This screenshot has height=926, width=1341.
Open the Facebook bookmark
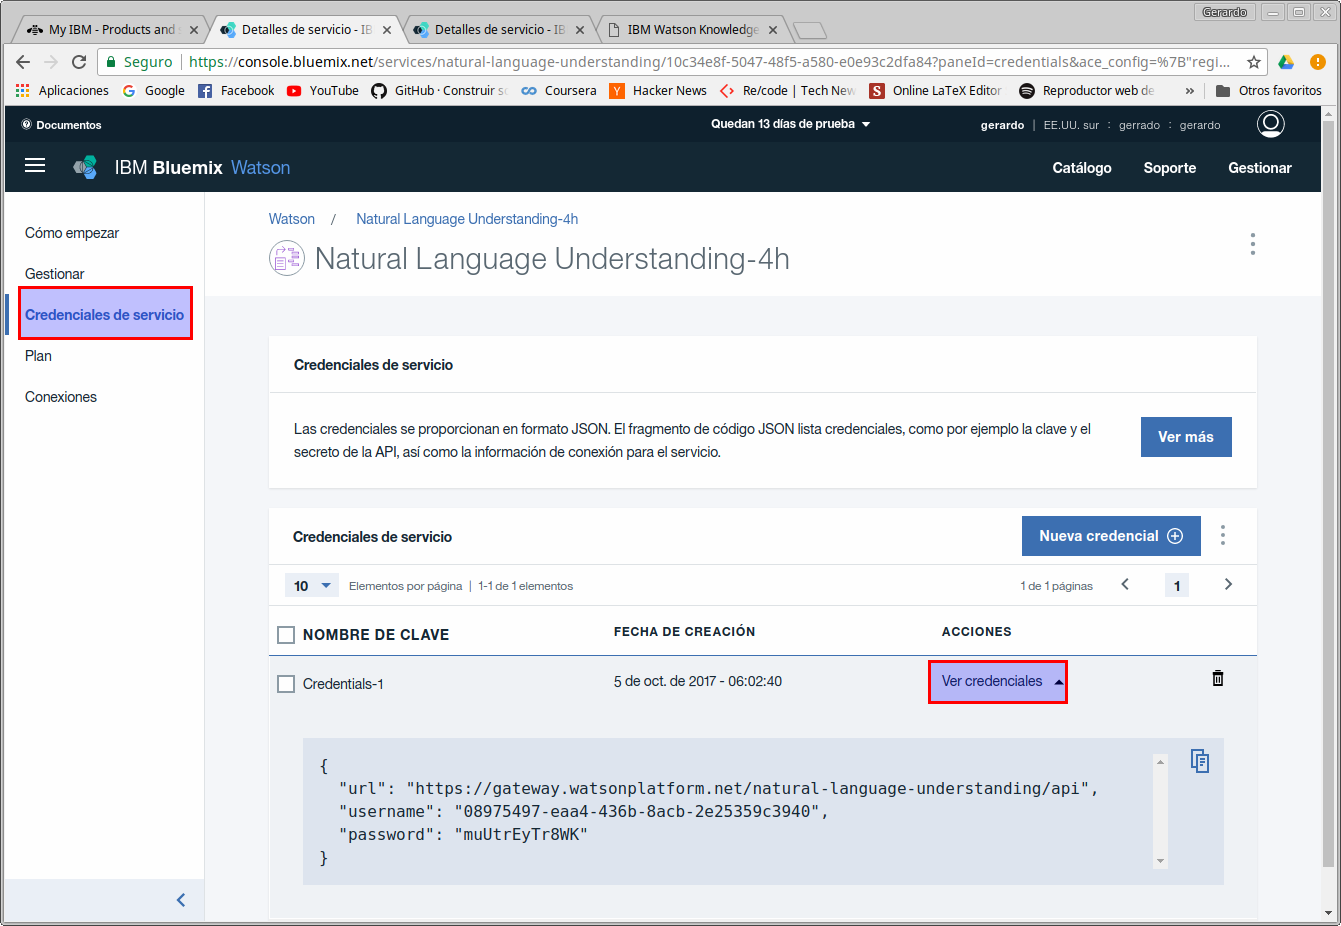236,90
